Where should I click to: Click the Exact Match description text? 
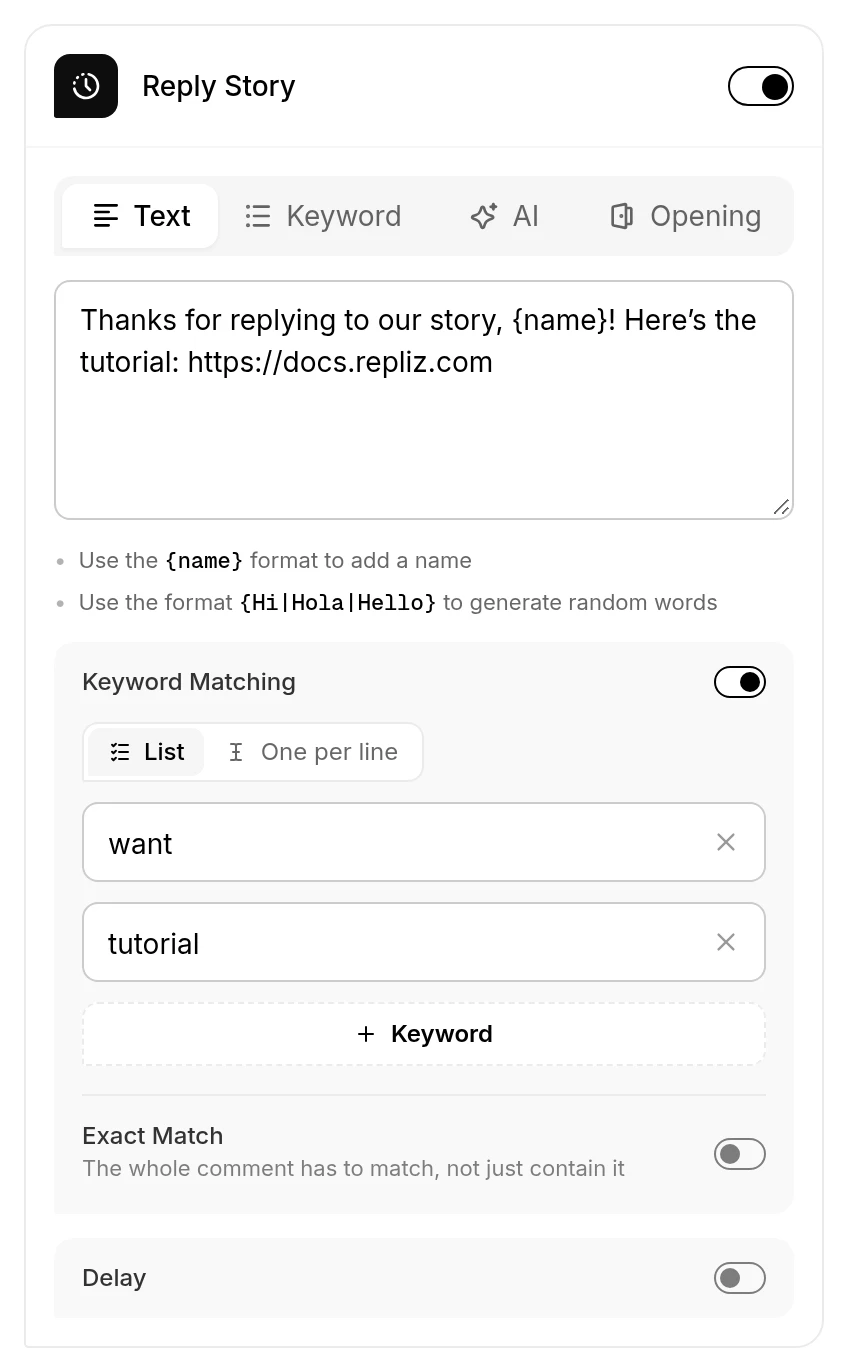tap(353, 1168)
